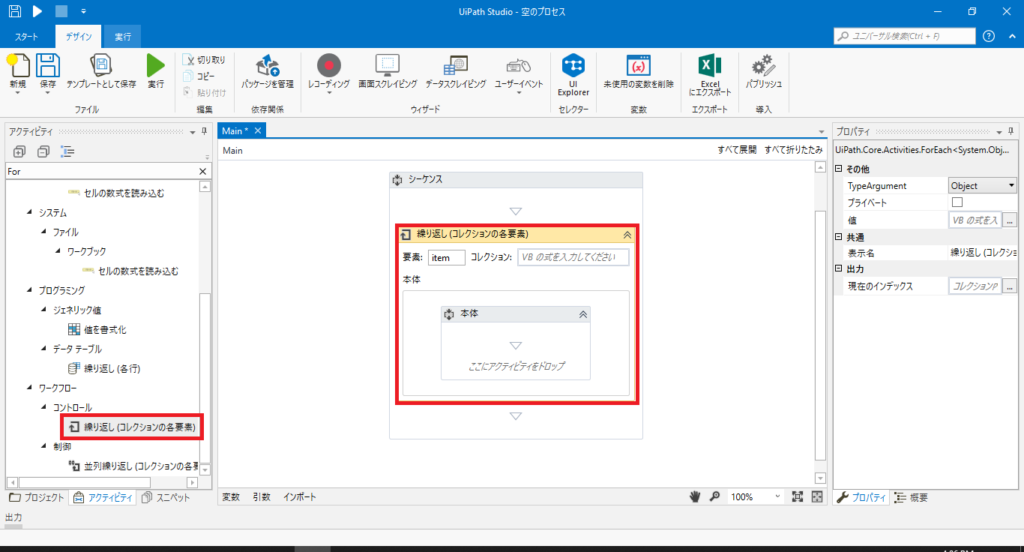Open the 変数 variables panel
1024x552 pixels.
(x=231, y=497)
